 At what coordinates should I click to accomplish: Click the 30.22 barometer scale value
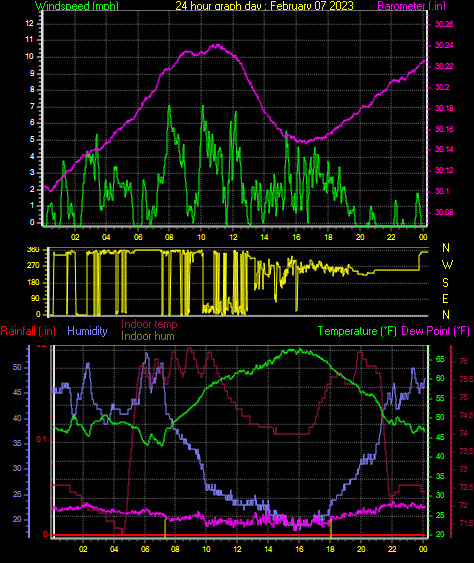click(444, 66)
